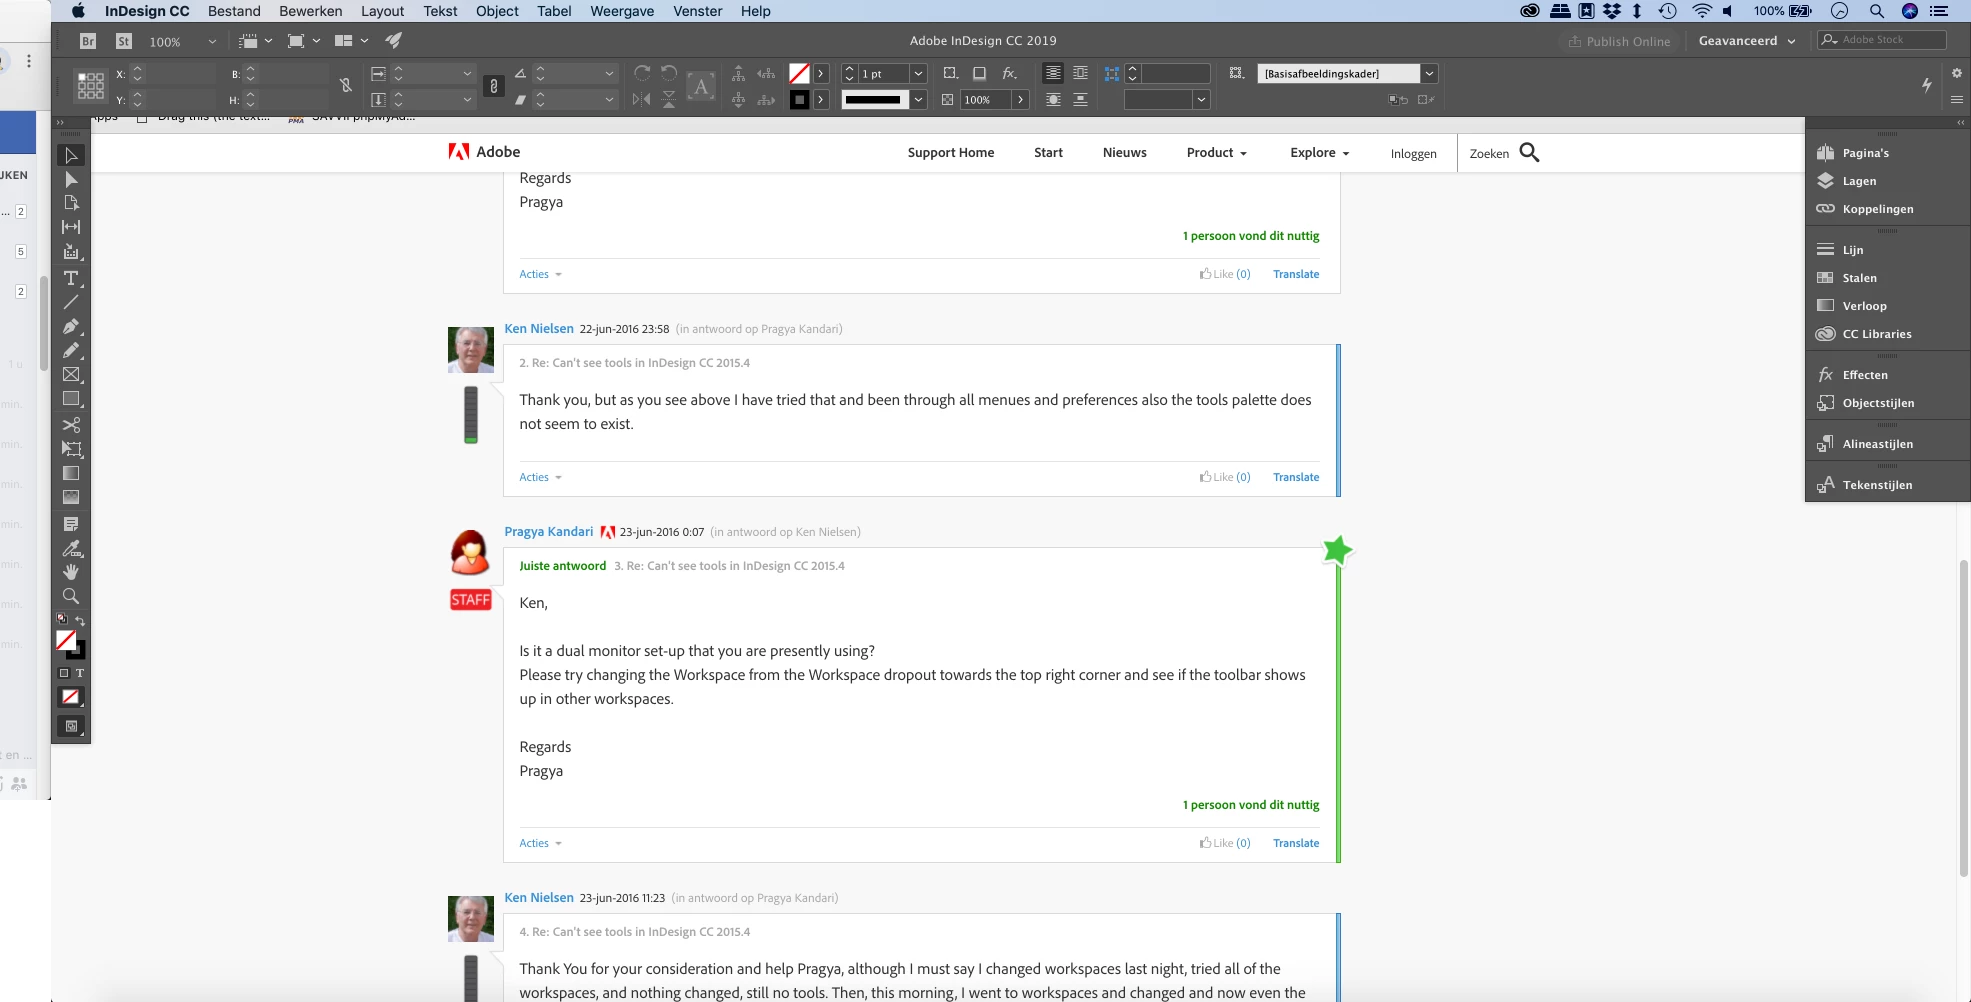Select the Rectangle Frame tool
Screen dimensions: 1971x1002
pyautogui.click(x=71, y=375)
